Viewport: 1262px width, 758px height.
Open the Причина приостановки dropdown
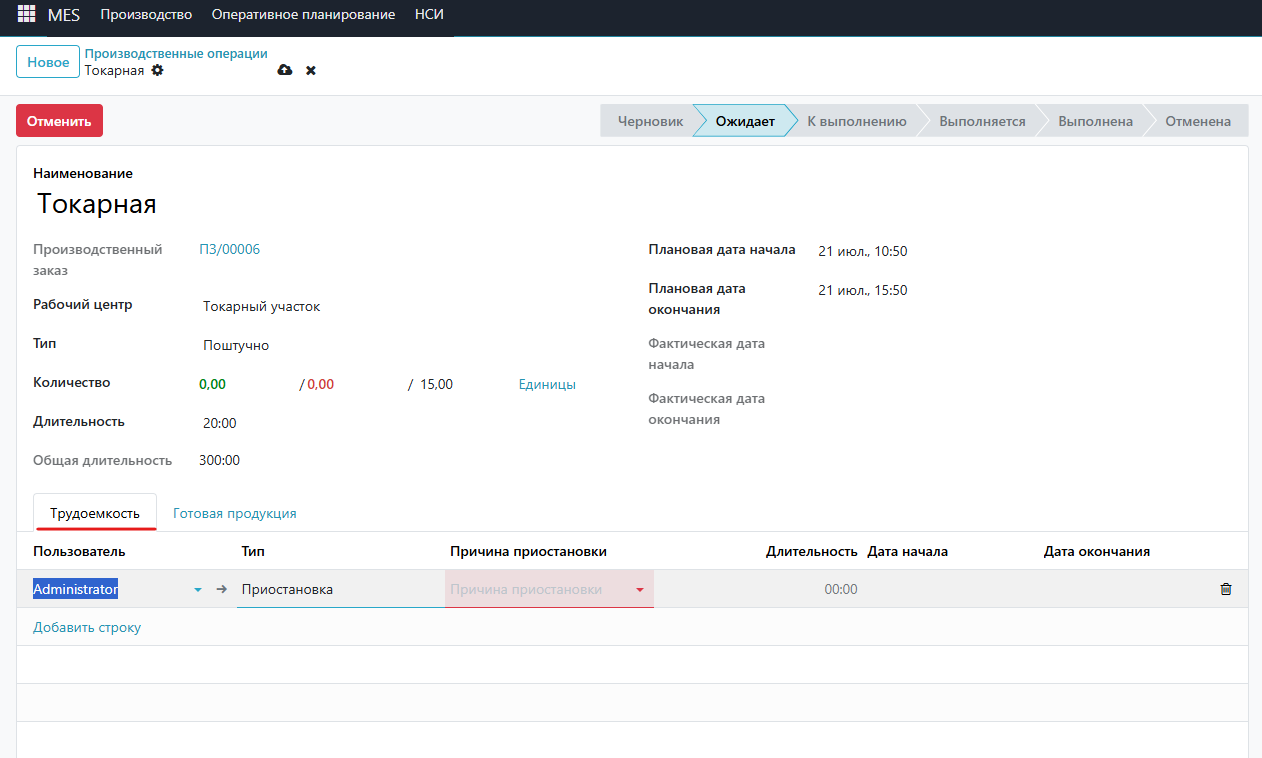(640, 590)
